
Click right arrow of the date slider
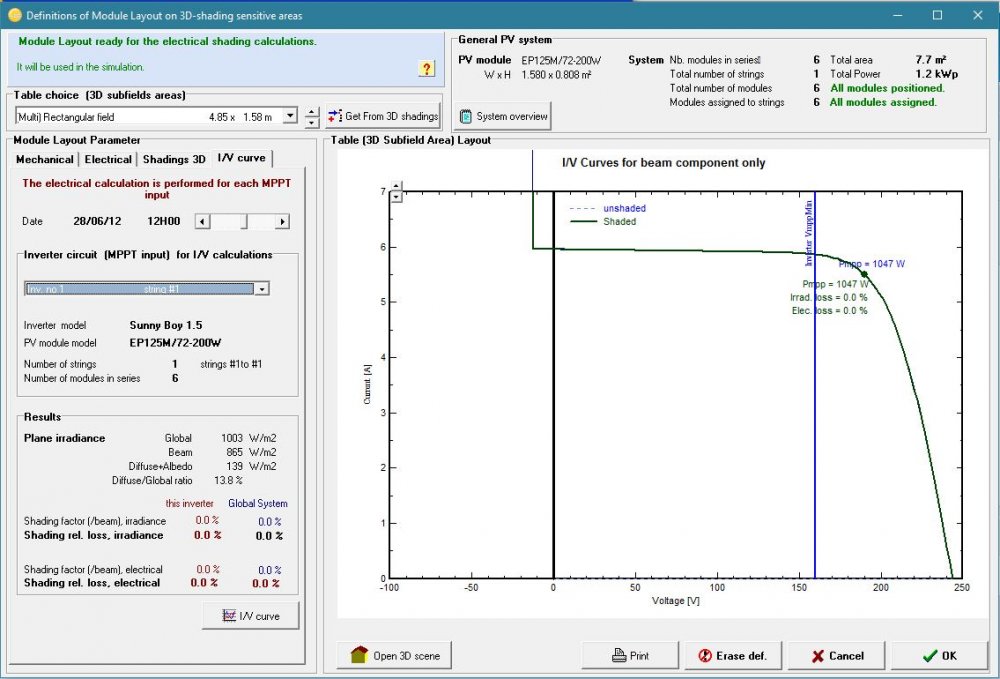[282, 221]
